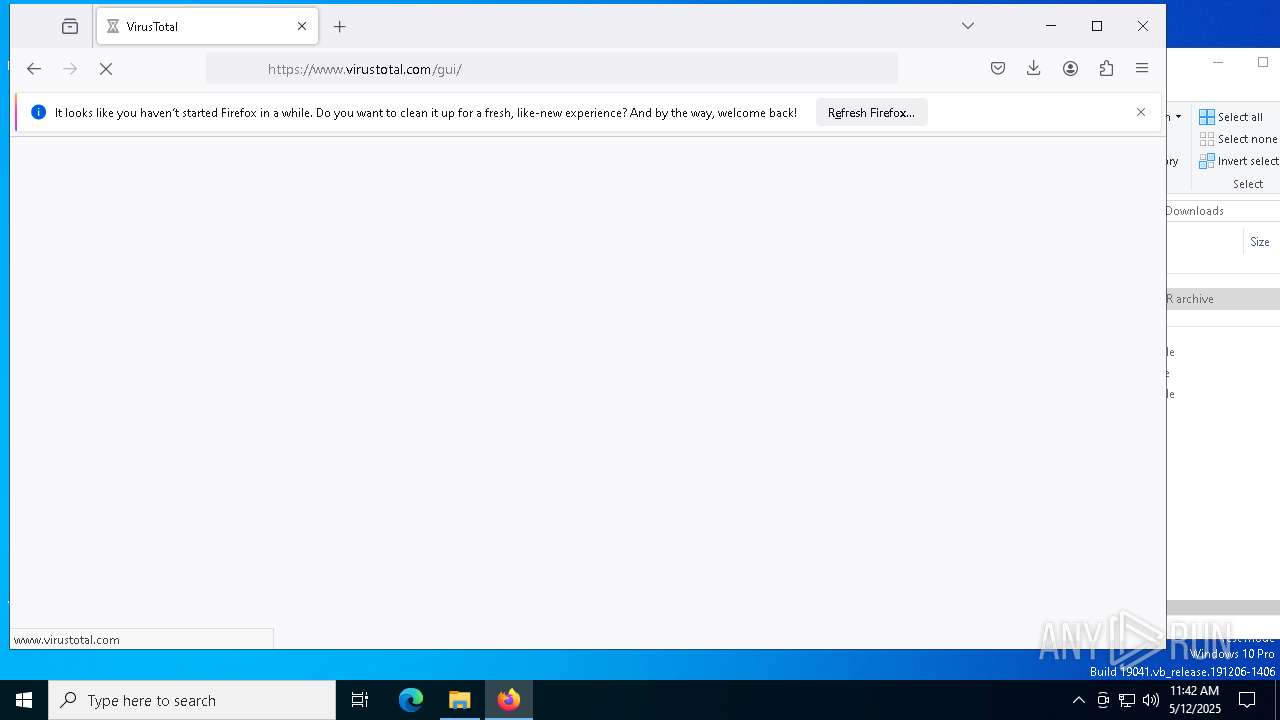Click Select none in File Explorer ribbon
Screen dimensions: 1280x720
coord(1238,139)
